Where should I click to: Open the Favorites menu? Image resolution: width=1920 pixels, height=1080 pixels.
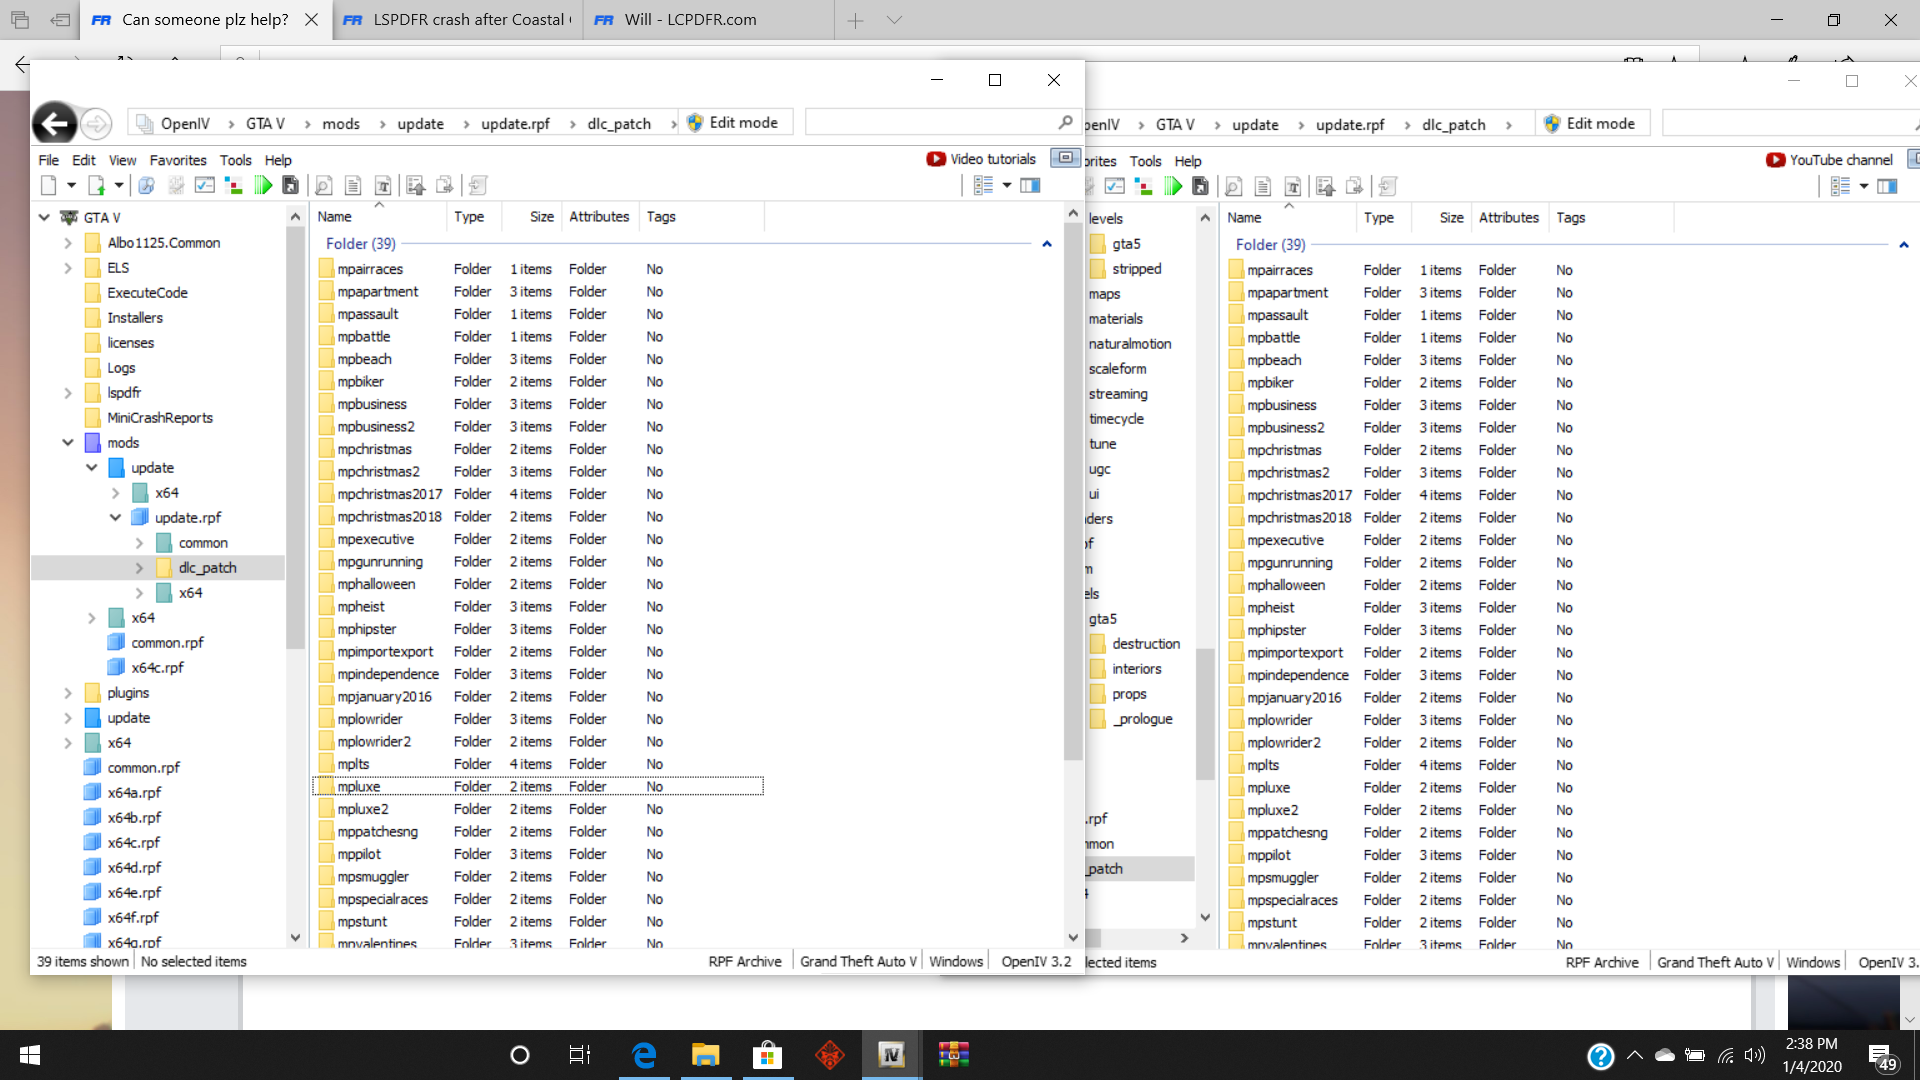(x=178, y=160)
